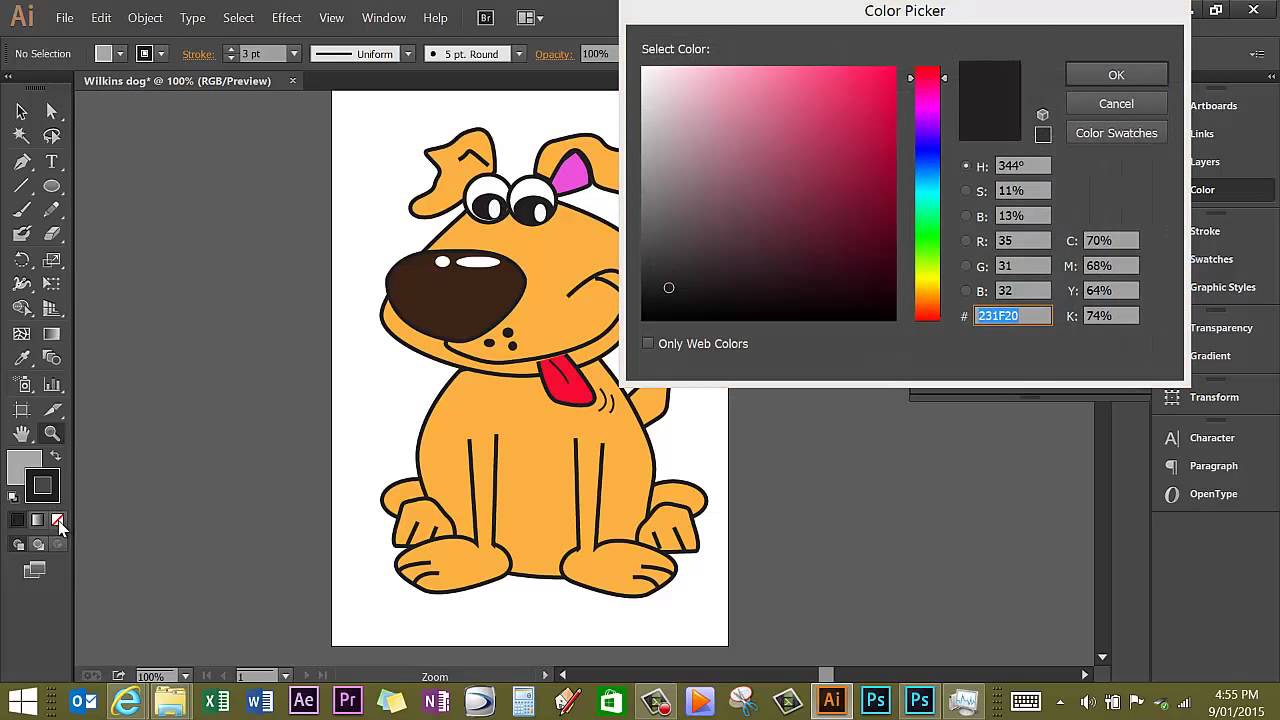Open the Type menu
Image resolution: width=1280 pixels, height=720 pixels.
(193, 18)
